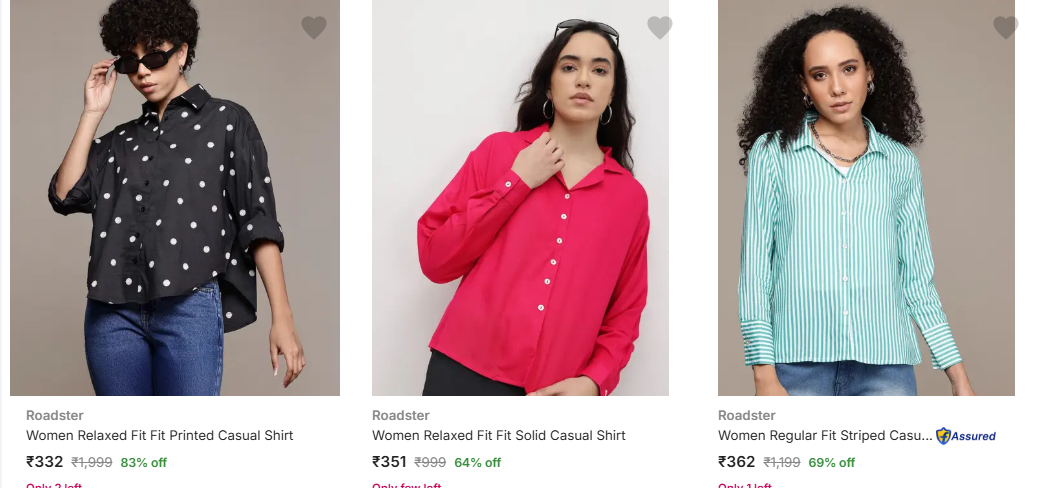Image resolution: width=1059 pixels, height=488 pixels.
Task: Favorite the green striped shirt with heart
Action: point(1006,28)
